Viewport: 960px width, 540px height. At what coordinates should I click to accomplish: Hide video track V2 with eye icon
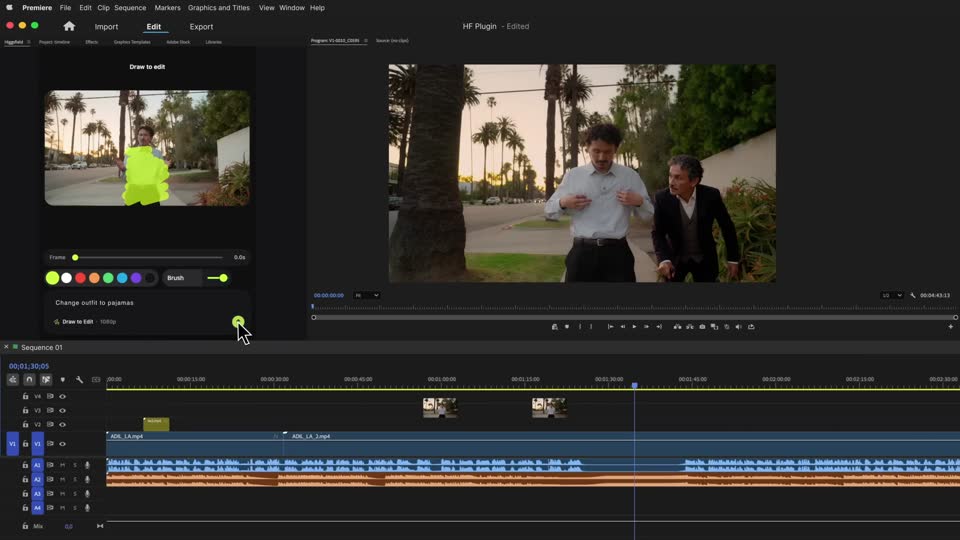tap(62, 424)
